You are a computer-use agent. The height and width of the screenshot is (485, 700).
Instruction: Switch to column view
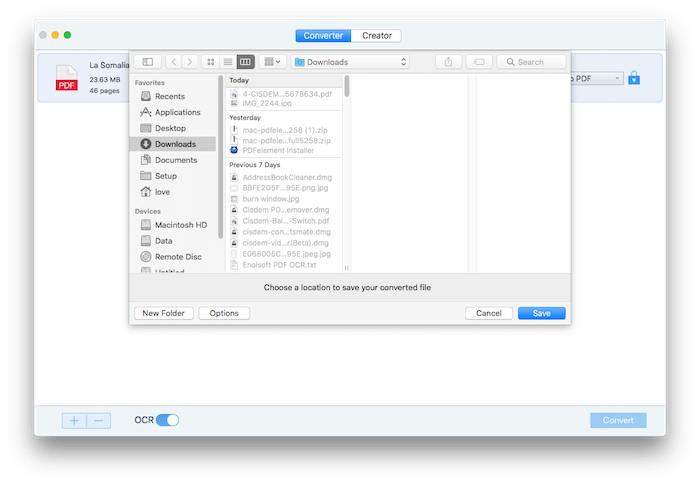[x=245, y=62]
